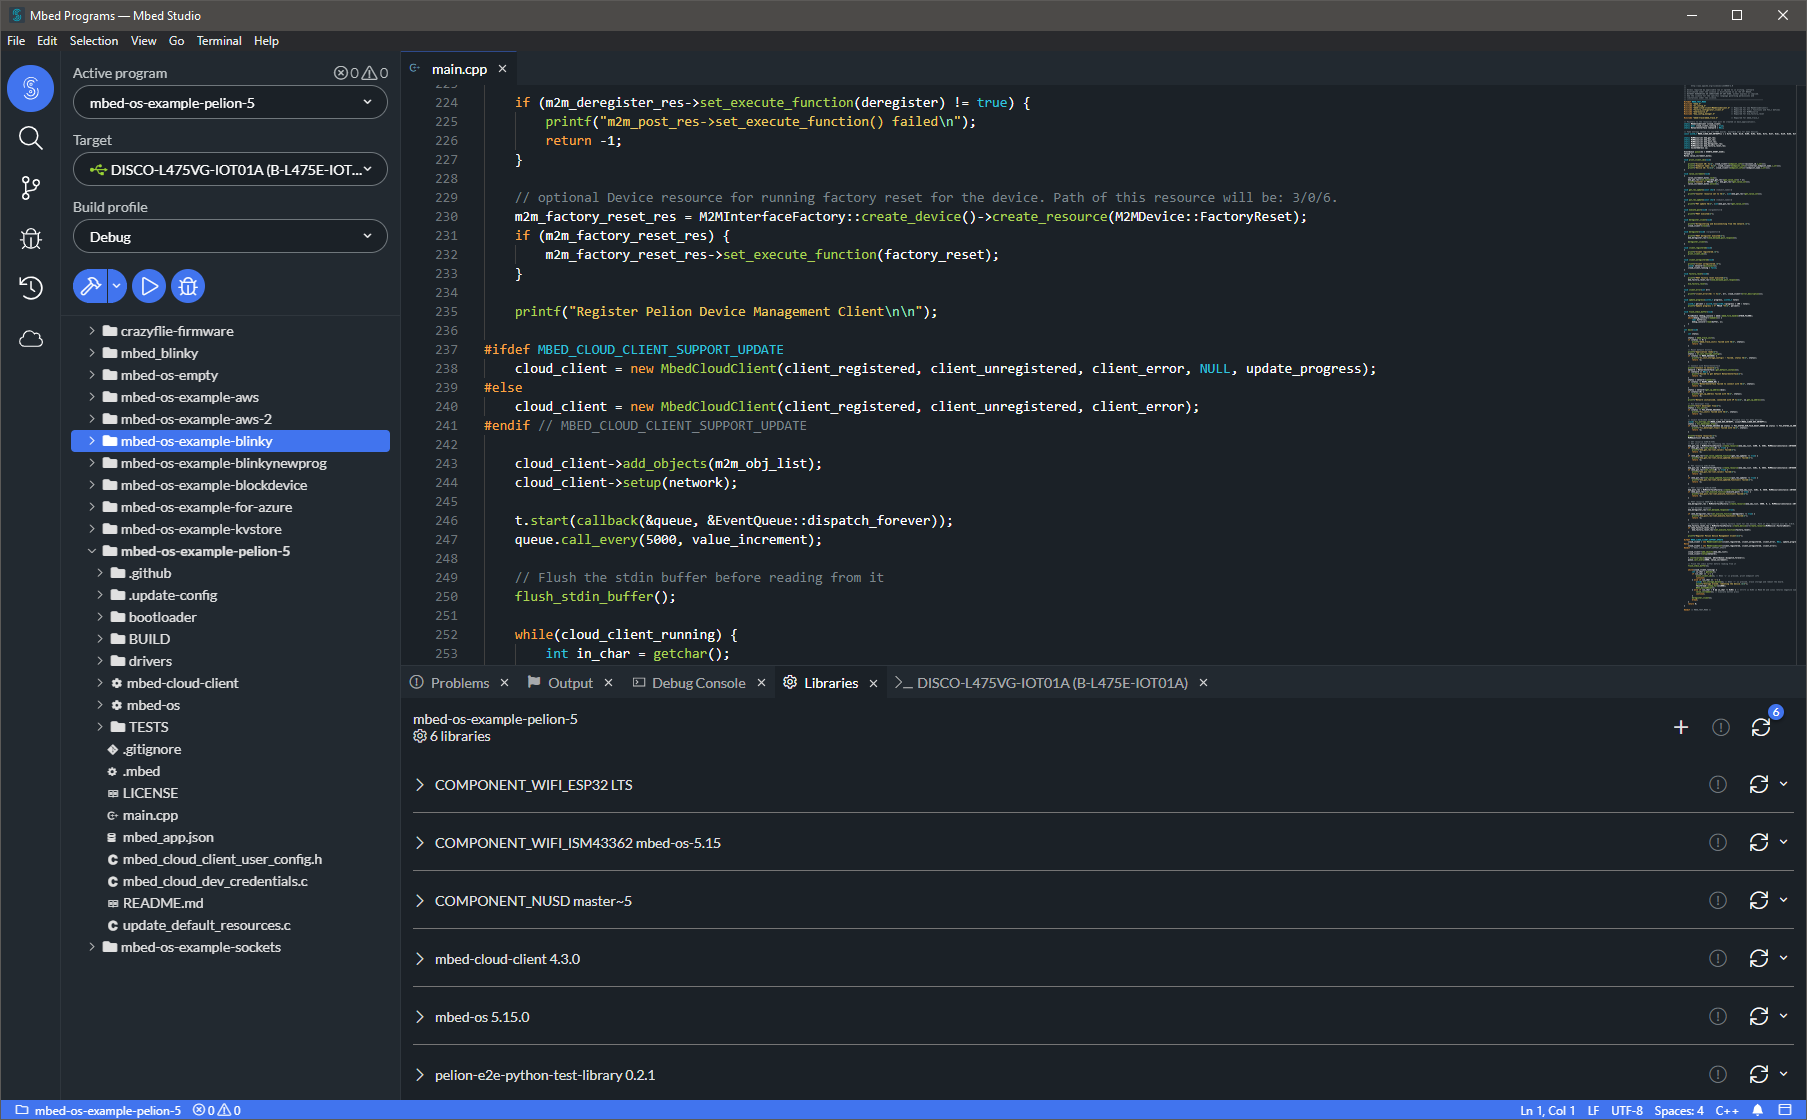
Task: Show problems for all libraries in header
Action: (x=1721, y=727)
